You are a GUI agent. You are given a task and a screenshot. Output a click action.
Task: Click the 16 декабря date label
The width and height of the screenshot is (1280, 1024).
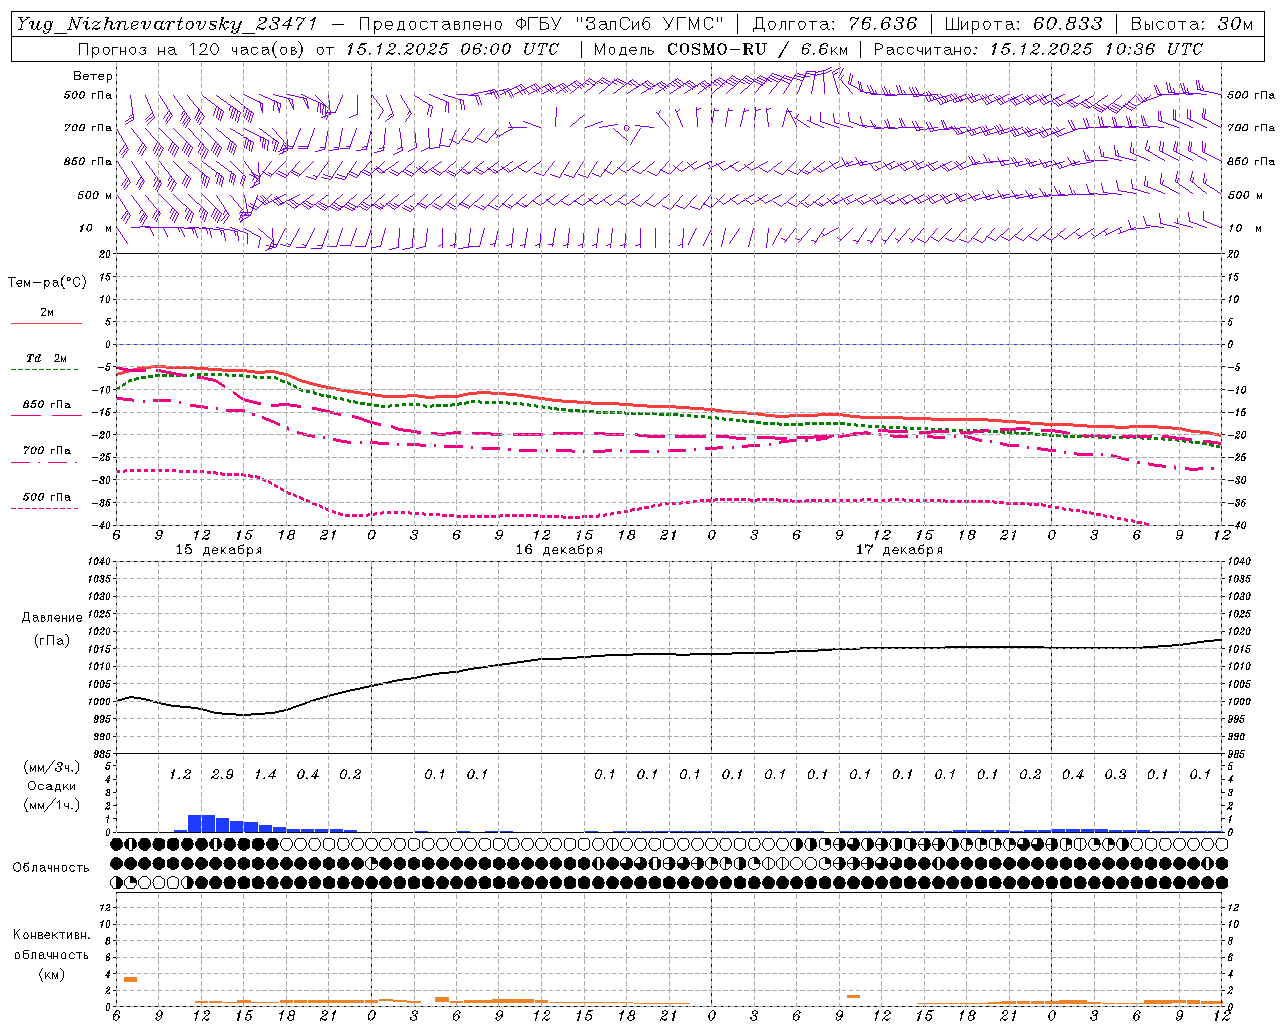559,550
